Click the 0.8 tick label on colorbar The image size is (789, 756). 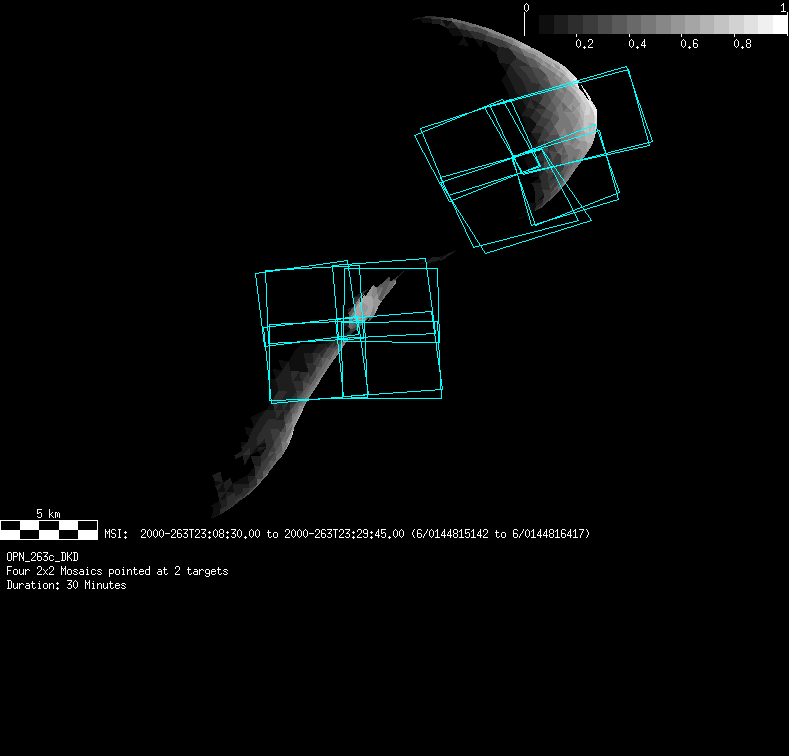[x=742, y=44]
